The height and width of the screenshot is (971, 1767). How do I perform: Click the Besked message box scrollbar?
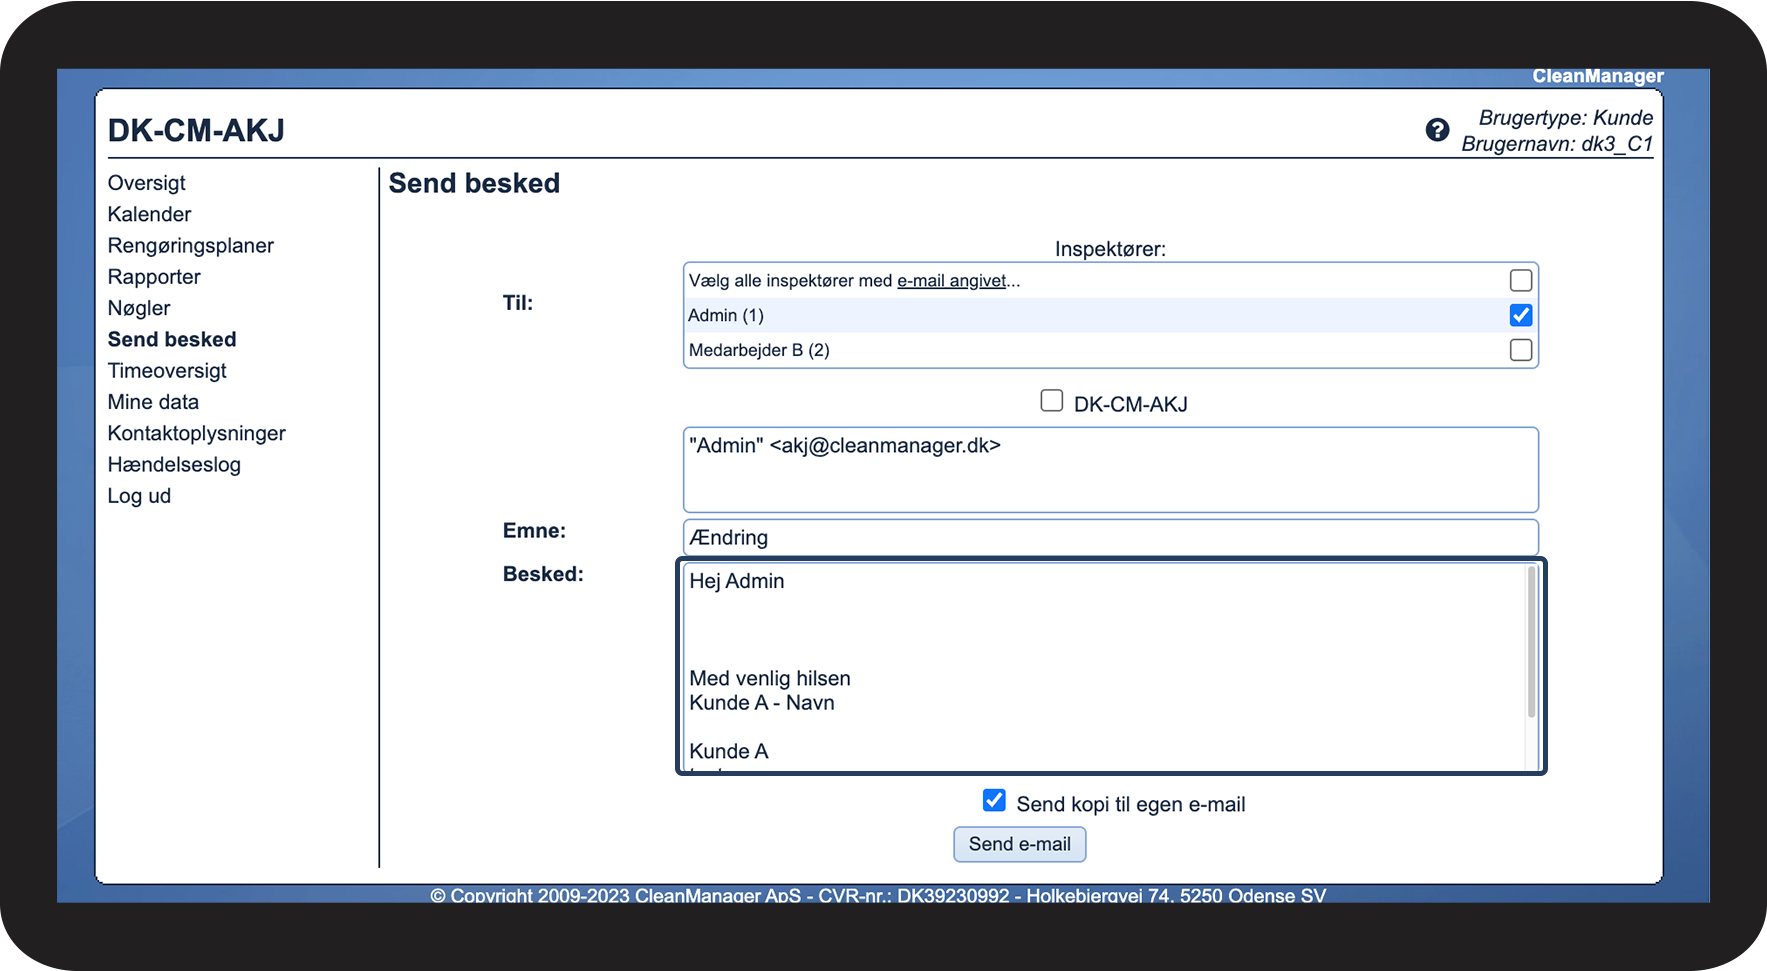(x=1530, y=642)
